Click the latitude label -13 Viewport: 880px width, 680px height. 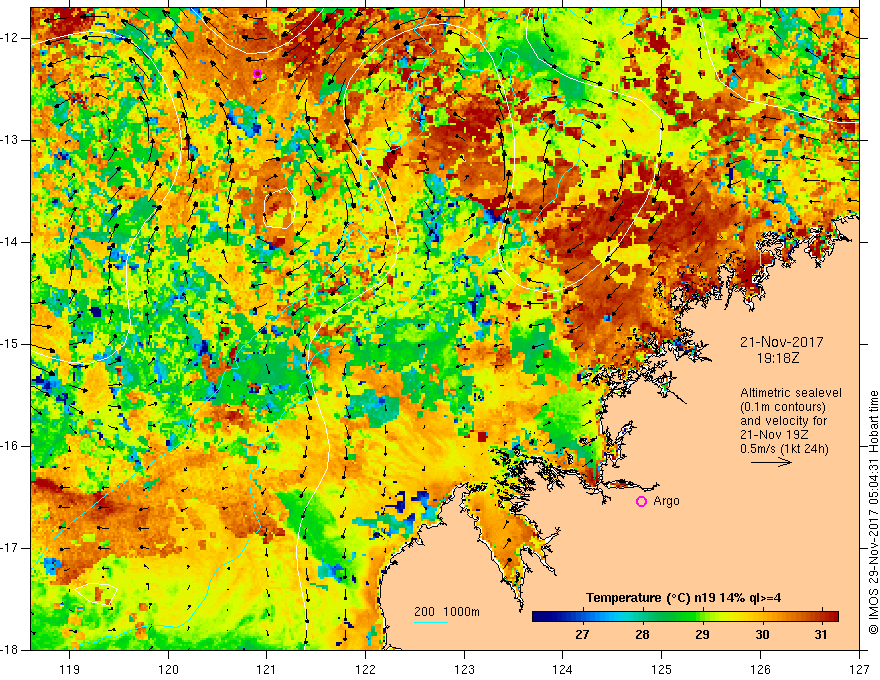pos(11,140)
